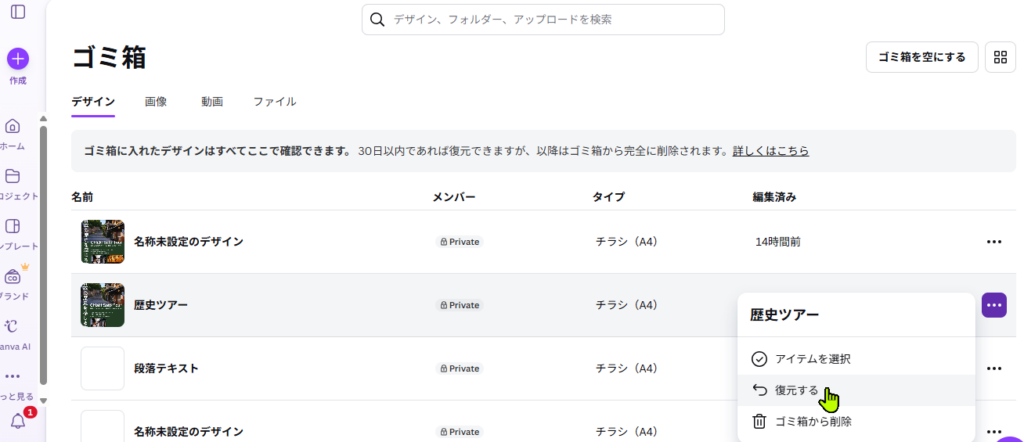Click sidebar scroll-up arrow
1024x442 pixels.
pos(43,119)
